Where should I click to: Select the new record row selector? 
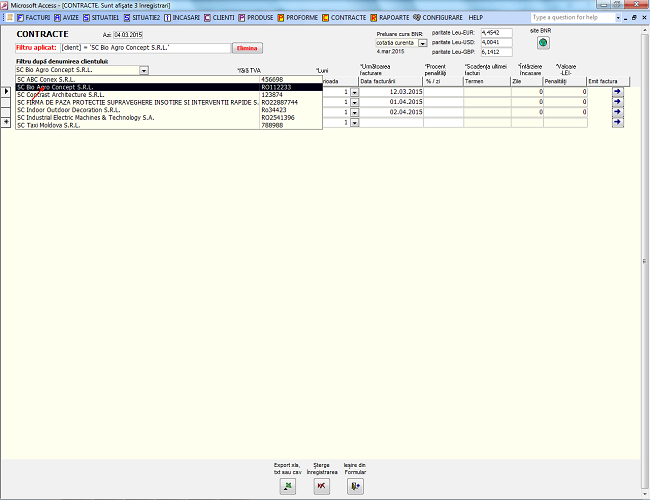[6, 122]
